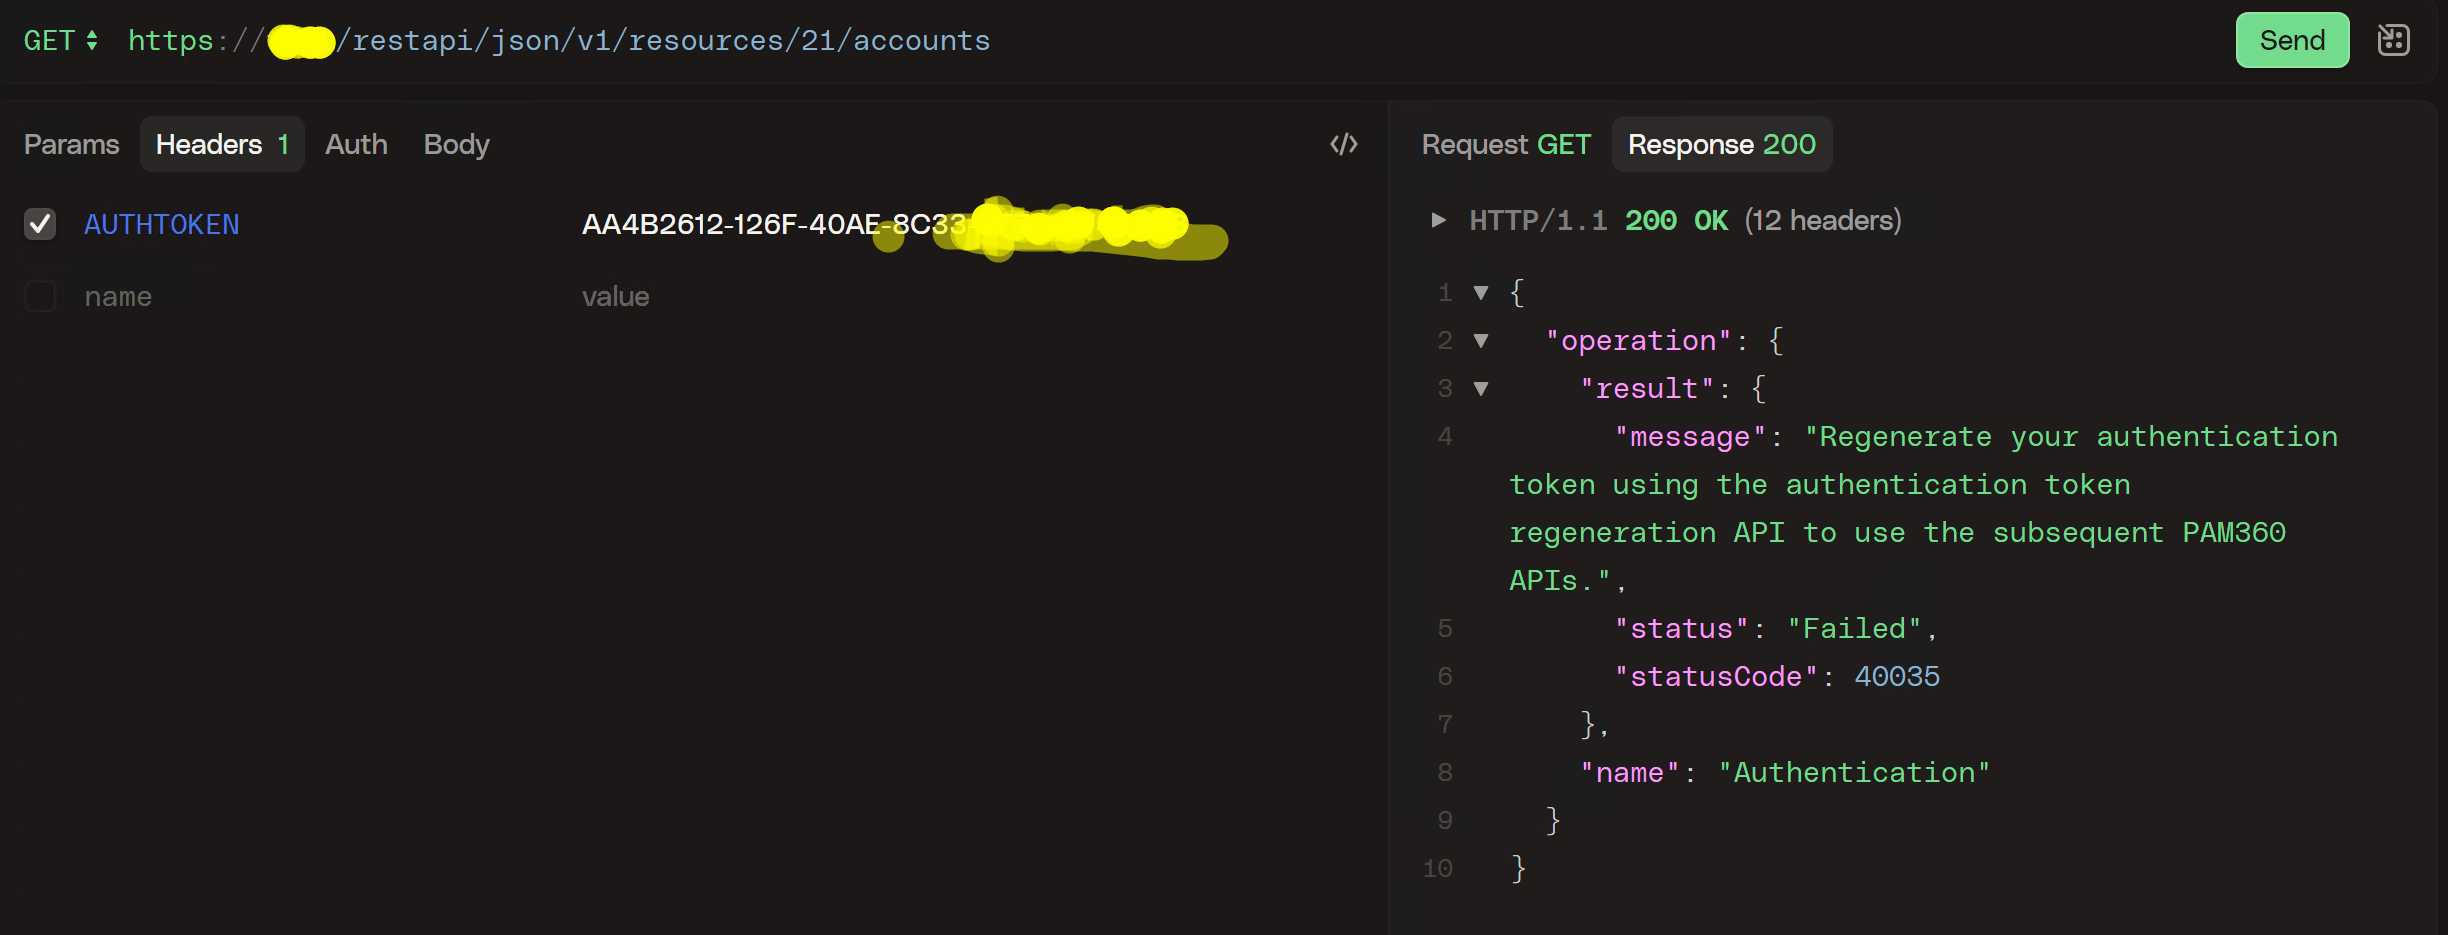Open the Auth tab
2448x935 pixels.
point(356,145)
